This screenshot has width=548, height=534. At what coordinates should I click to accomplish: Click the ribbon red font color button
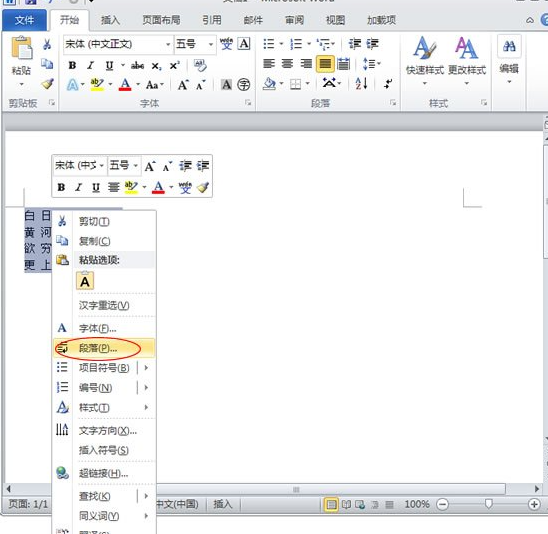pyautogui.click(x=125, y=84)
